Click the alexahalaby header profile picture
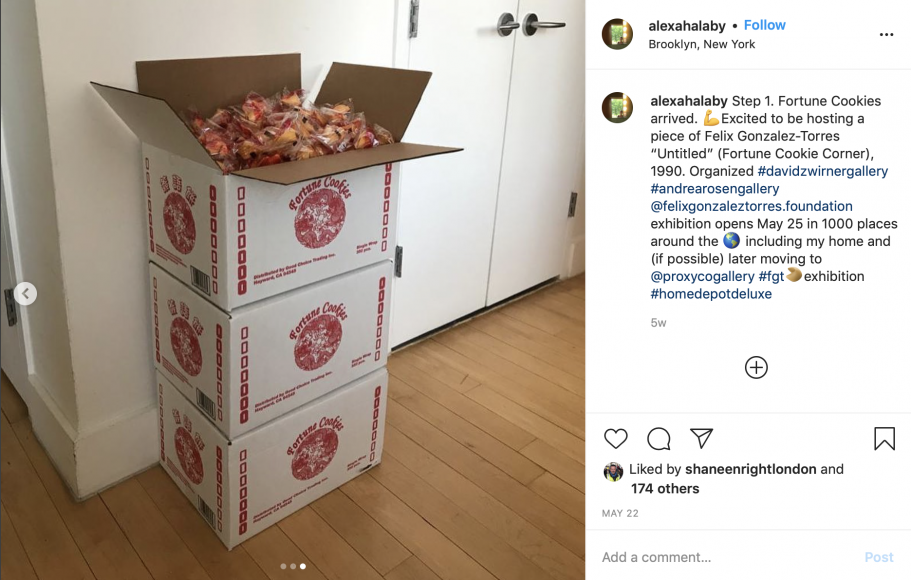The image size is (911, 580). click(x=617, y=34)
